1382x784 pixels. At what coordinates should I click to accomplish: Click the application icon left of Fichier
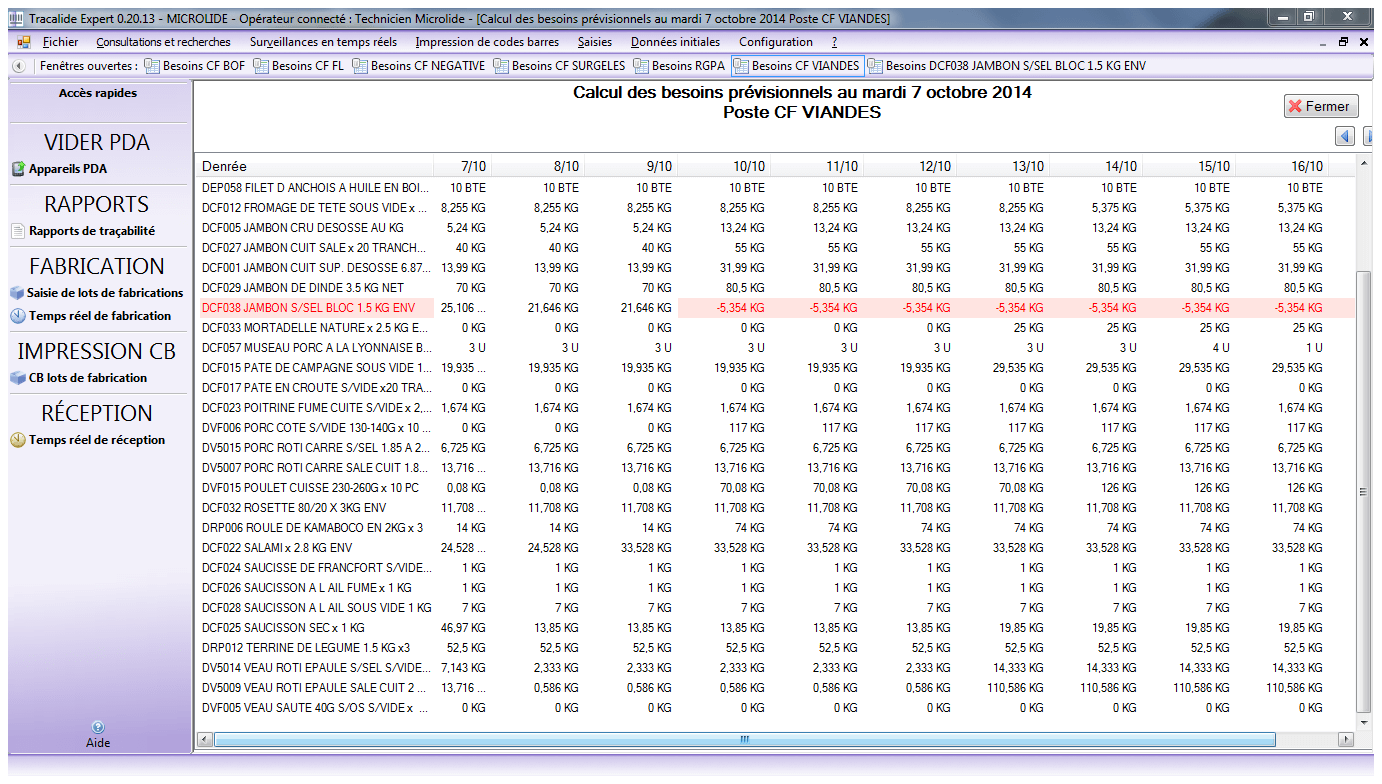[24, 42]
